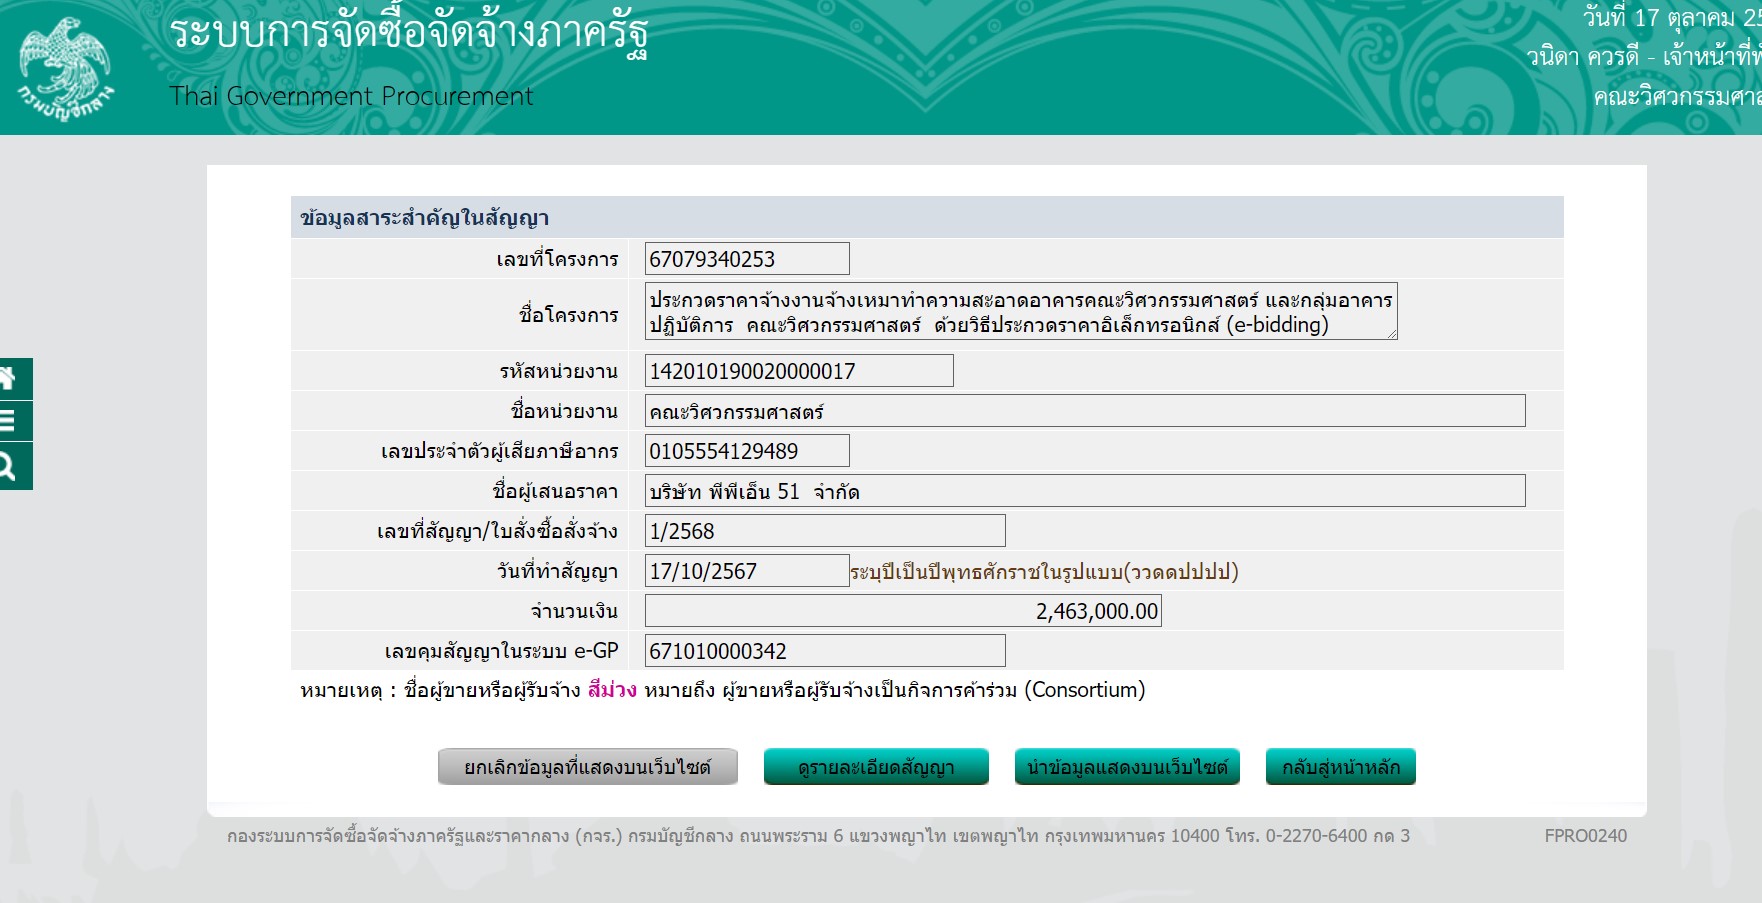1762x903 pixels.
Task: Select the e-GP contract control number field
Action: point(824,651)
